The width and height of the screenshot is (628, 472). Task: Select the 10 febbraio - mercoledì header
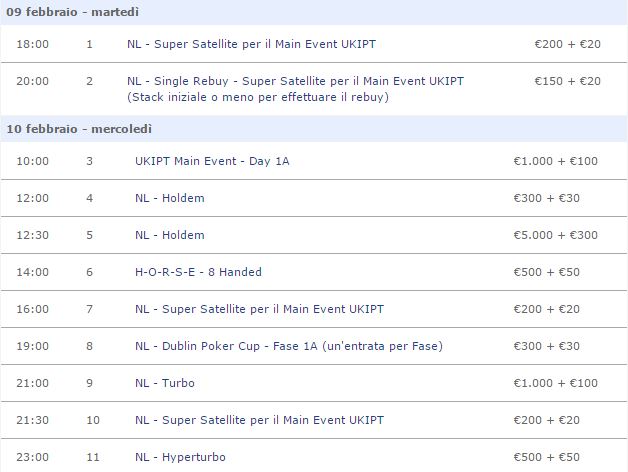click(x=314, y=129)
